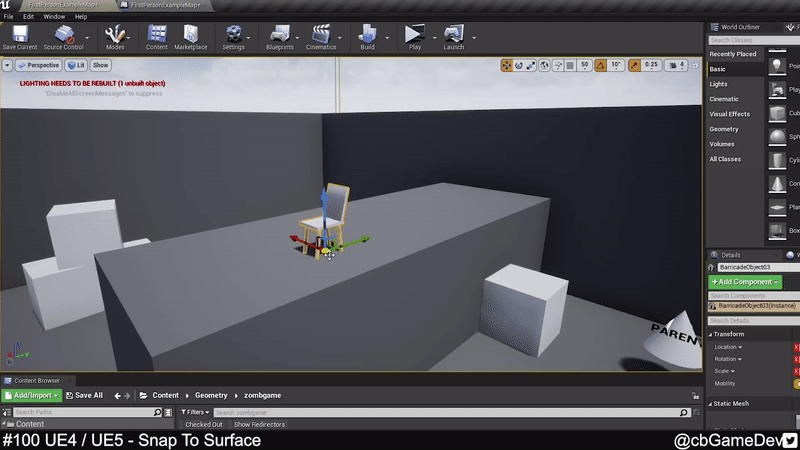Select the translate (move) gizmo mode
Screen dimensions: 800x450
[x=506, y=65]
